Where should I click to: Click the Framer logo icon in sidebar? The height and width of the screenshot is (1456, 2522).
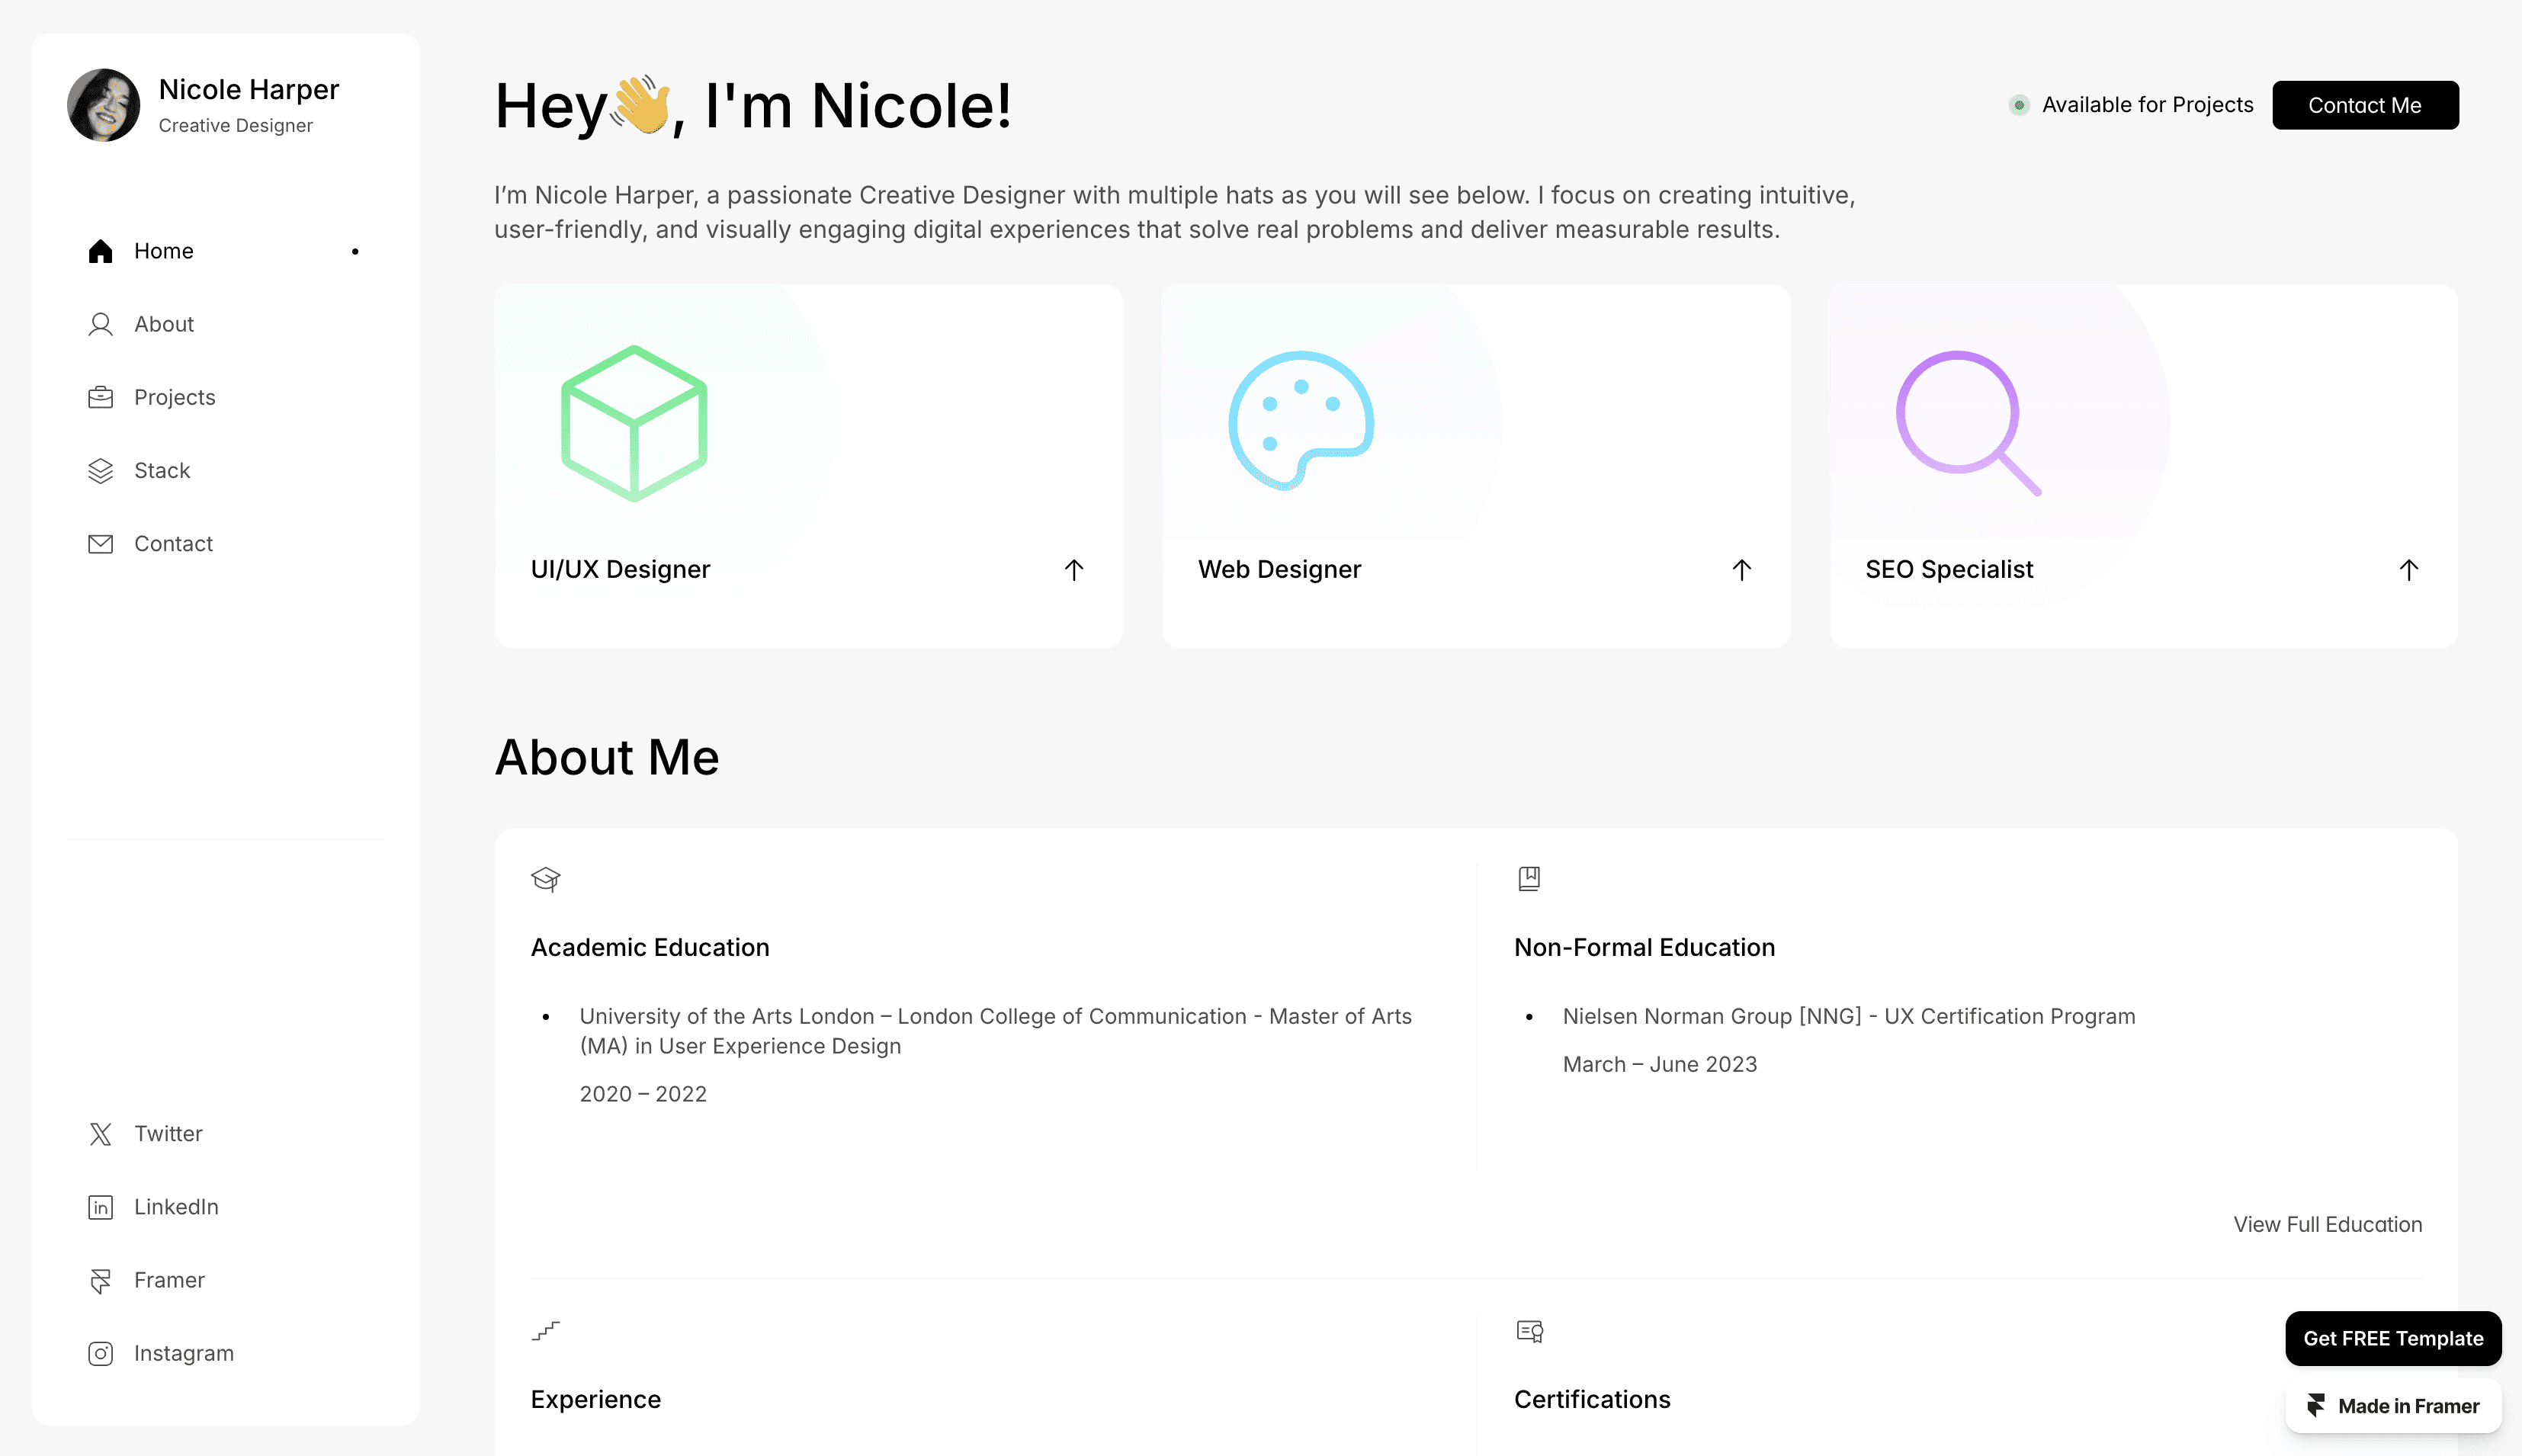click(x=100, y=1279)
